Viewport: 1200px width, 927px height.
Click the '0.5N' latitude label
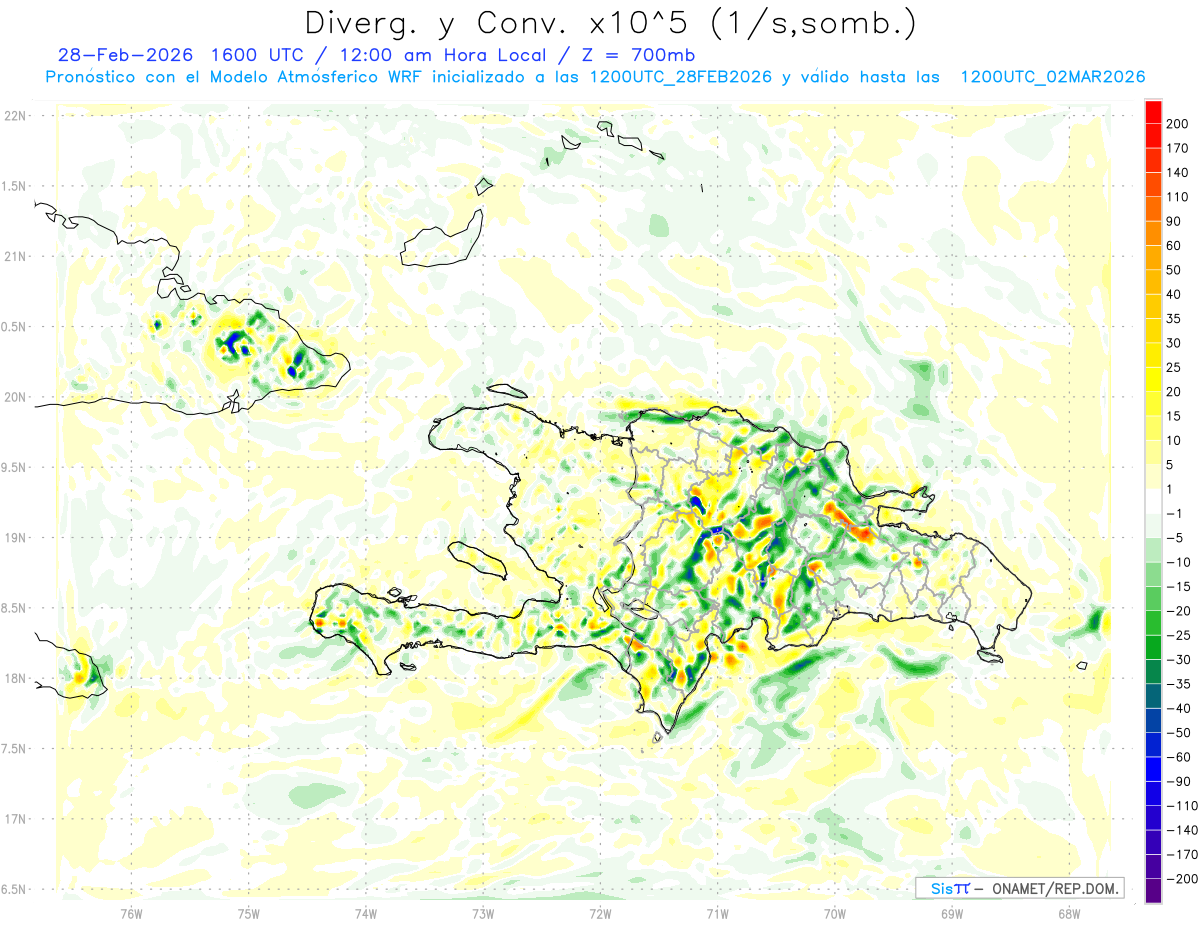point(15,327)
